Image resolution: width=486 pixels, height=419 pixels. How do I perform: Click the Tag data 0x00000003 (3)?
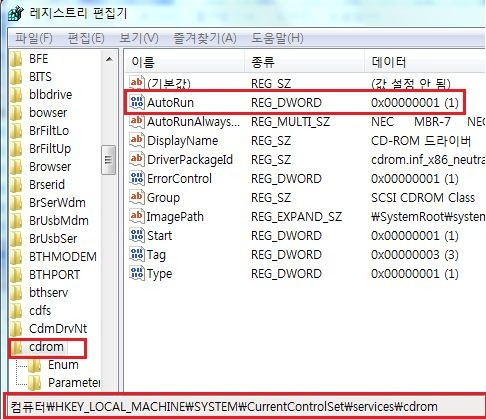click(415, 255)
